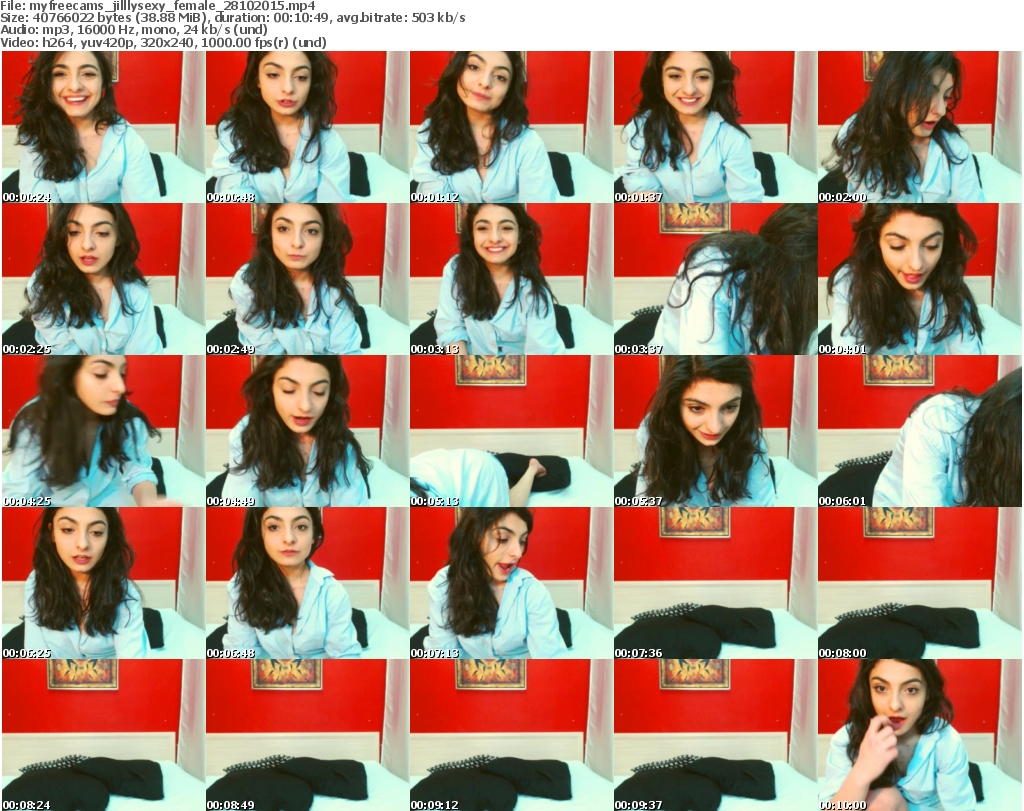
Task: Click the thumbnail stamped 00:09:12
Action: pos(511,735)
